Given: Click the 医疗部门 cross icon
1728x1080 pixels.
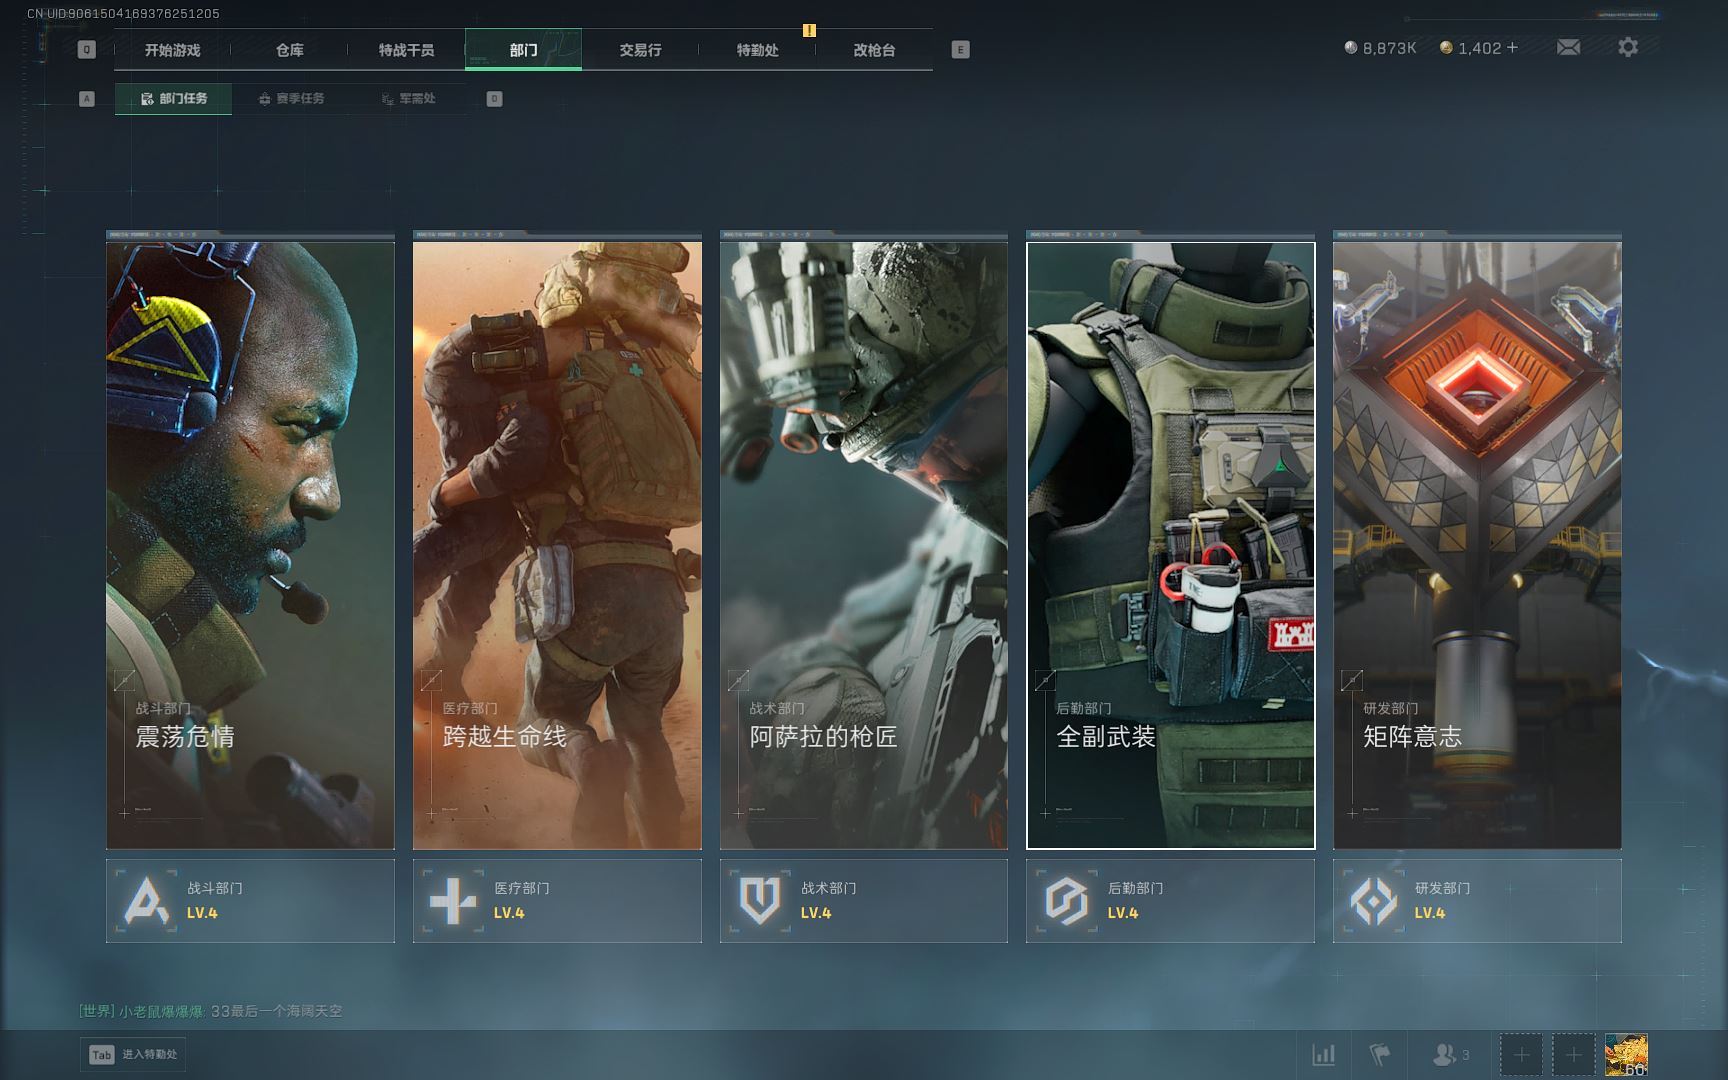Looking at the screenshot, I should coord(453,900).
